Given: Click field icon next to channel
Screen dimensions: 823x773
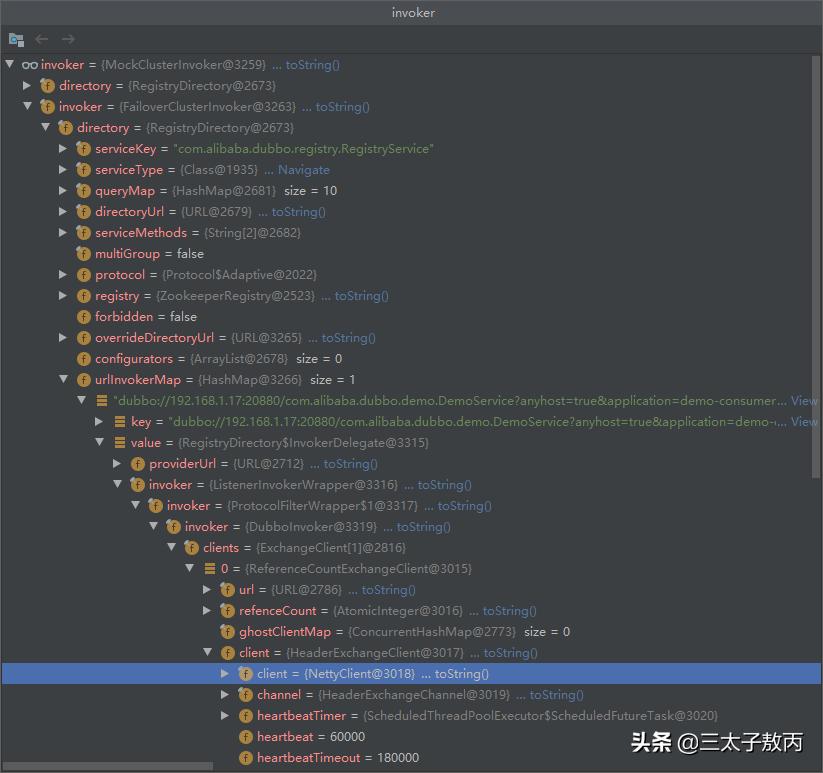Looking at the screenshot, I should click(x=245, y=695).
